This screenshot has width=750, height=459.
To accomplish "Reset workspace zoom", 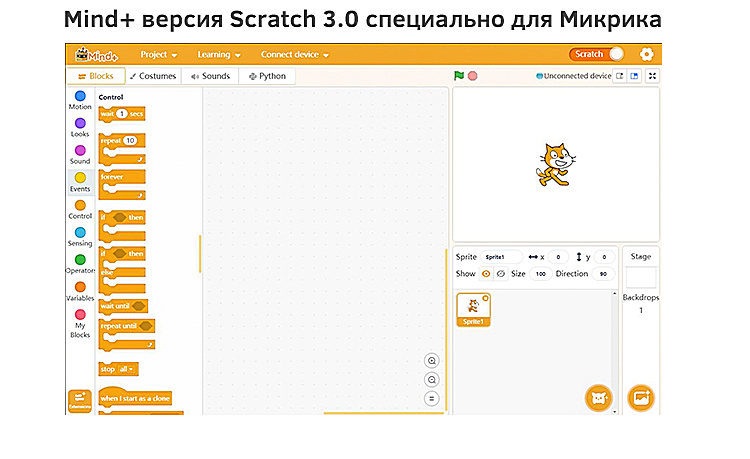I will (x=431, y=398).
